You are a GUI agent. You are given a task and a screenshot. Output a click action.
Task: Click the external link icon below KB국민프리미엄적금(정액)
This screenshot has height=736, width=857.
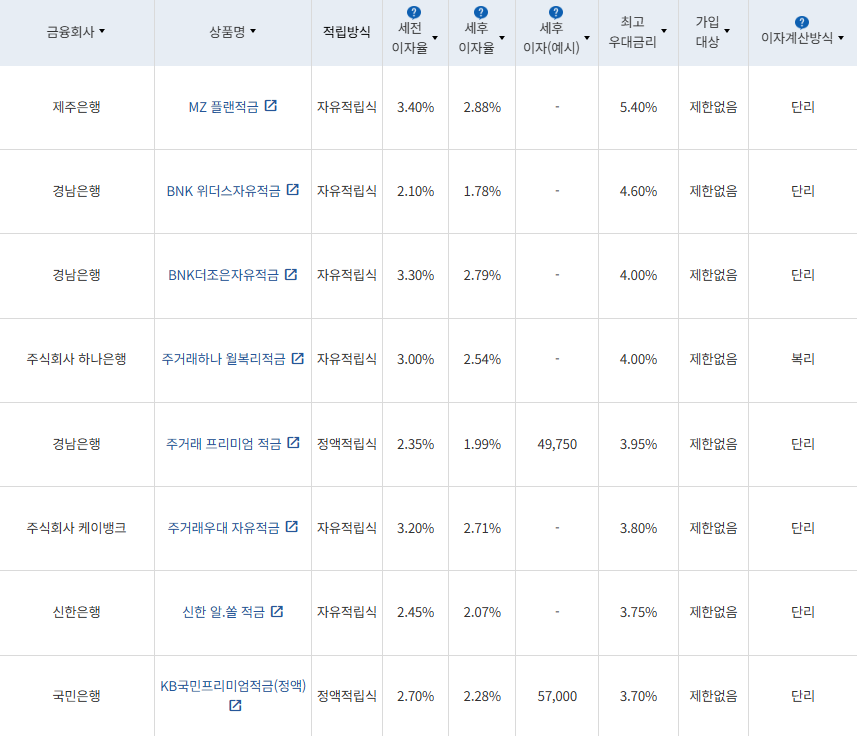pos(233,706)
